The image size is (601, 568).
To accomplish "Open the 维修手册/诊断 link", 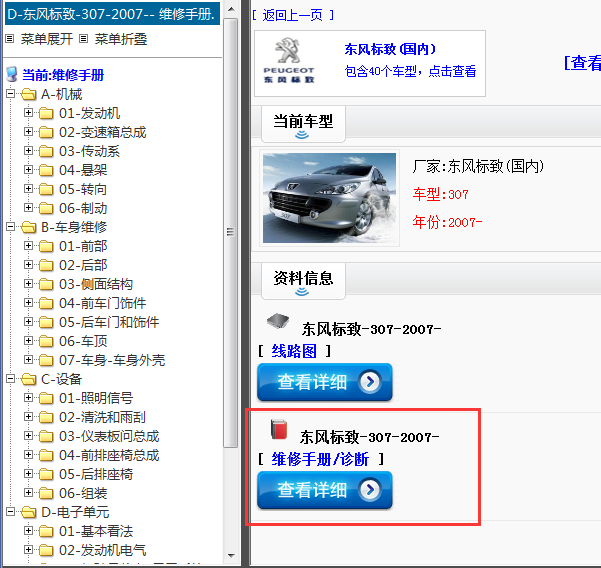I will coord(320,459).
